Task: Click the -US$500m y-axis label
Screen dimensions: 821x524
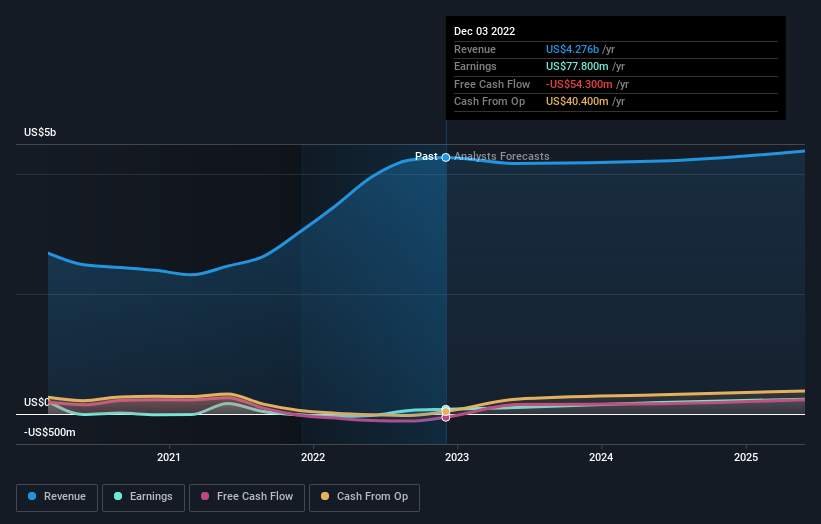Action: tap(50, 432)
